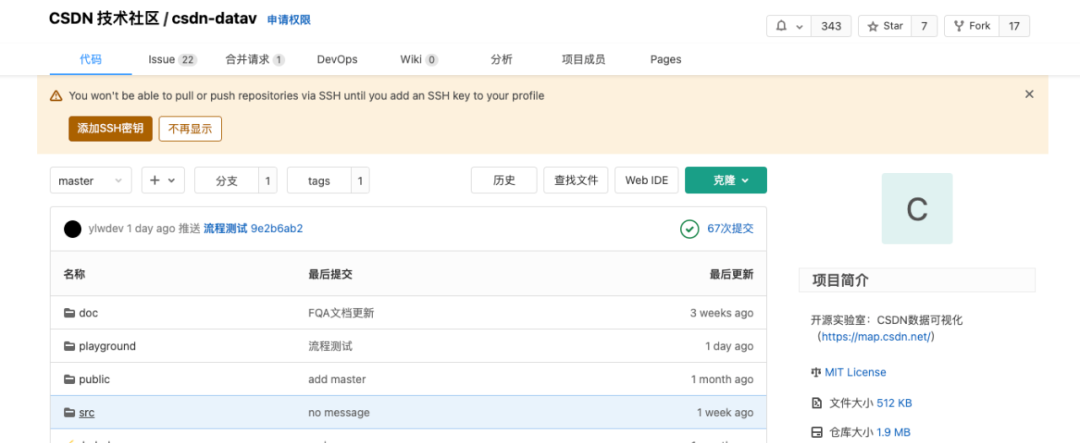The width and height of the screenshot is (1080, 443).
Task: Open the https://map.csdn.net/ link
Action: tap(876, 337)
